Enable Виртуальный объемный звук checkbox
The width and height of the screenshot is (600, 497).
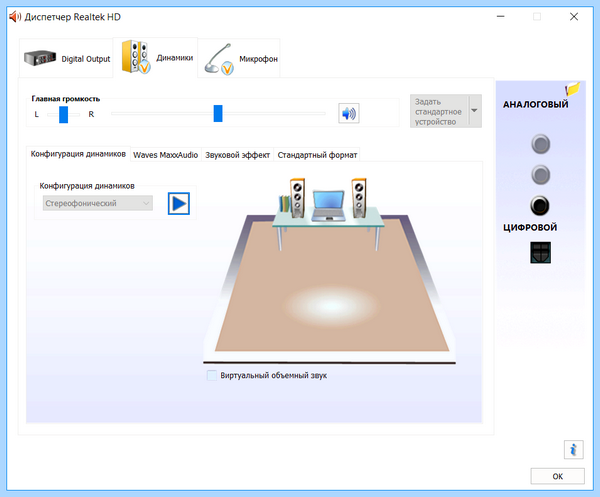[212, 375]
